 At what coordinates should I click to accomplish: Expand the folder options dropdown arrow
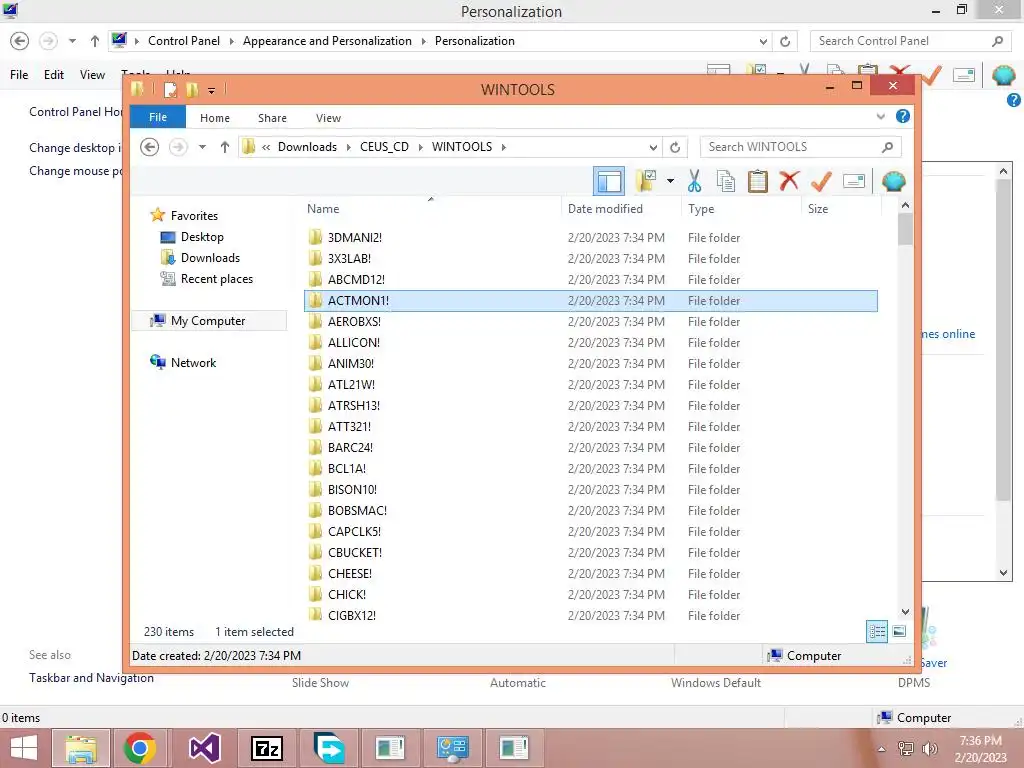[x=670, y=181]
